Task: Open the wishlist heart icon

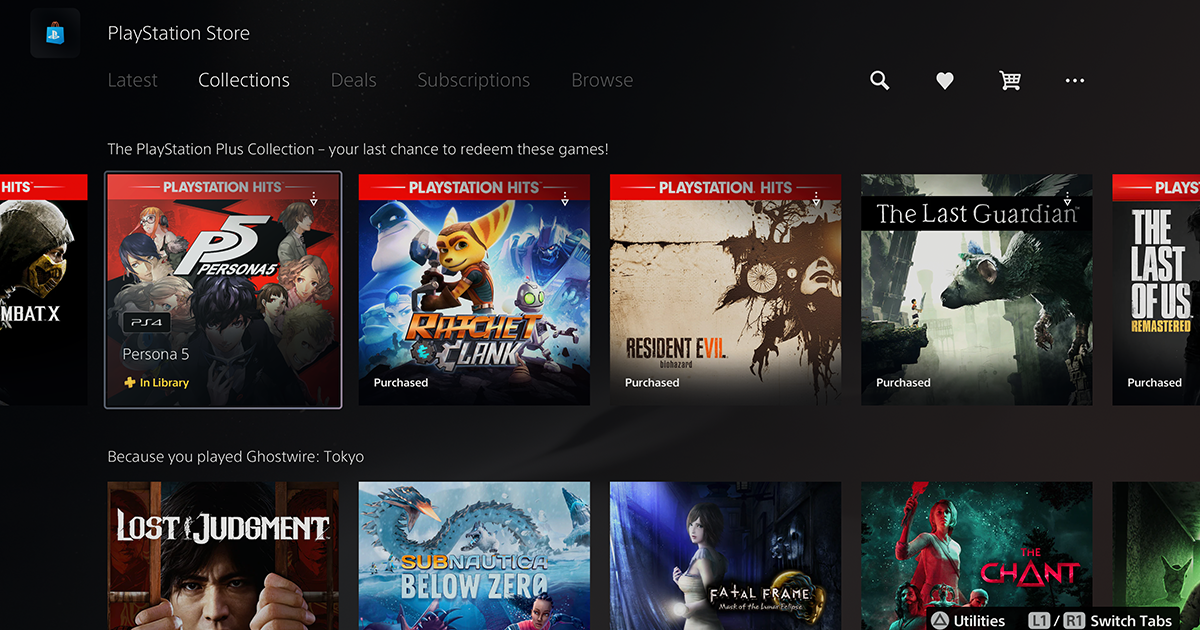Action: 945,81
